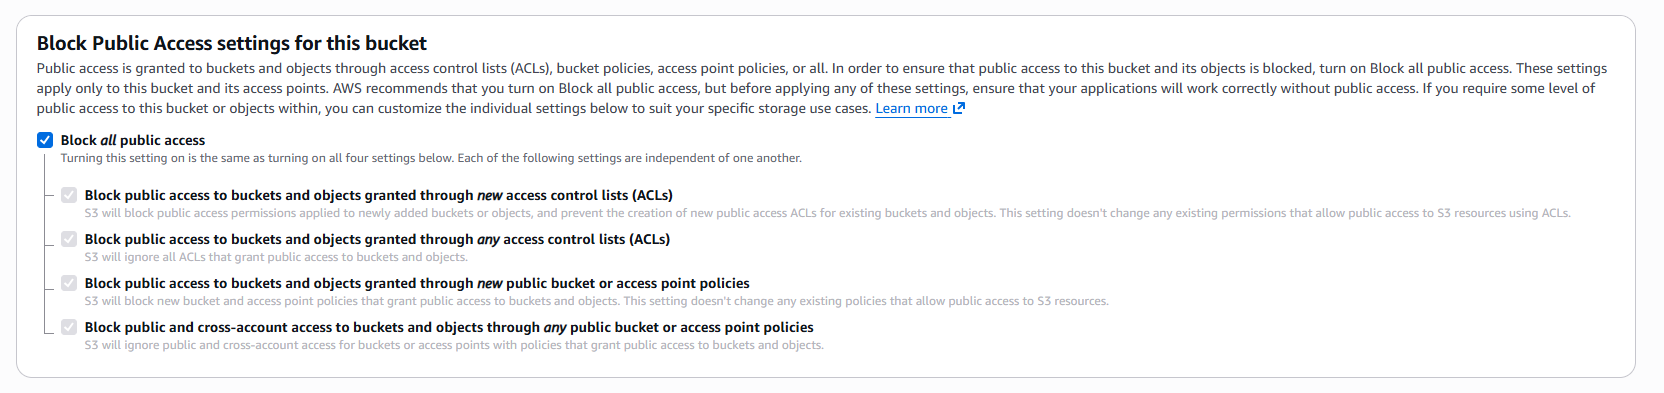Click description 'S3 will block new bucket and access point policies'
Screen dimensions: 1664x393
click(x=596, y=301)
